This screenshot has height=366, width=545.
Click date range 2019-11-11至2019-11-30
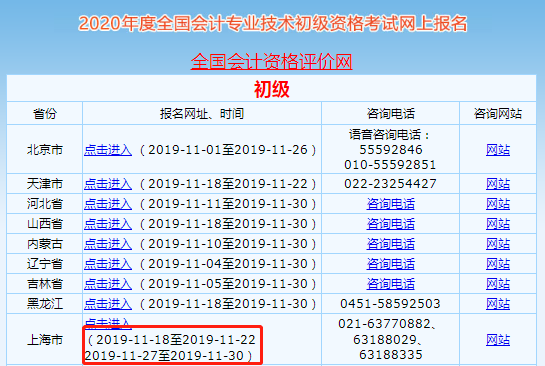228,204
